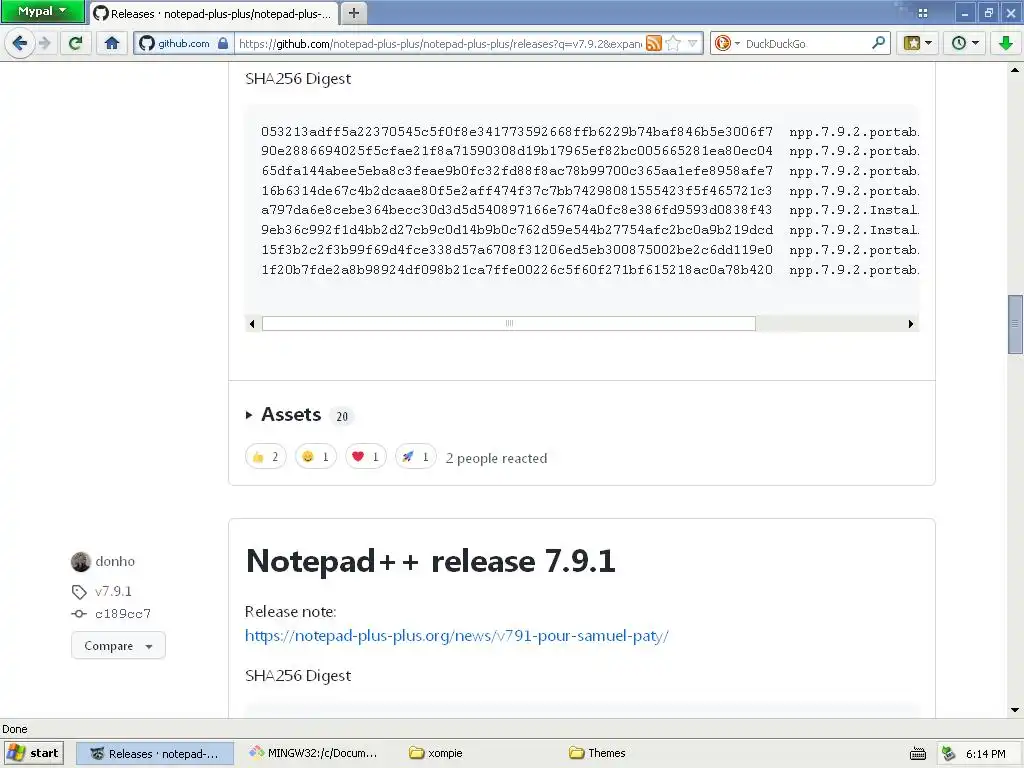The height and width of the screenshot is (768, 1024).
Task: Toggle the thumbs up reaction
Action: point(266,456)
